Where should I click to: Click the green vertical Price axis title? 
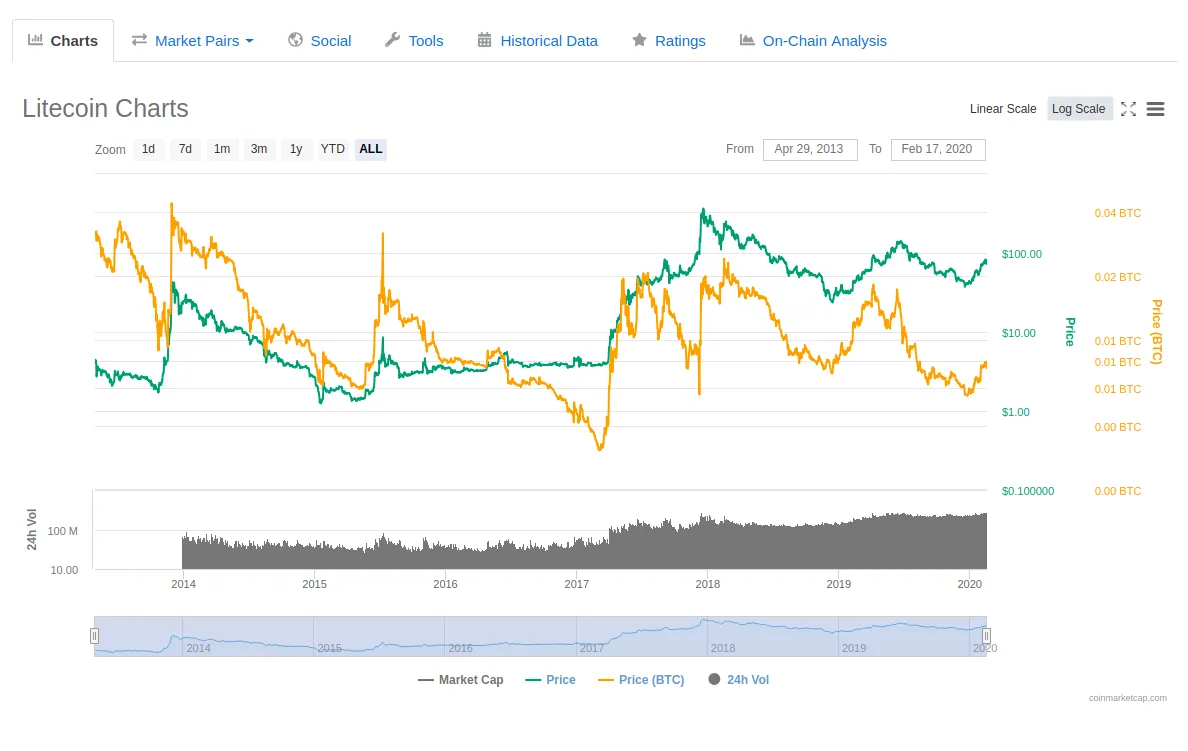(x=1071, y=332)
